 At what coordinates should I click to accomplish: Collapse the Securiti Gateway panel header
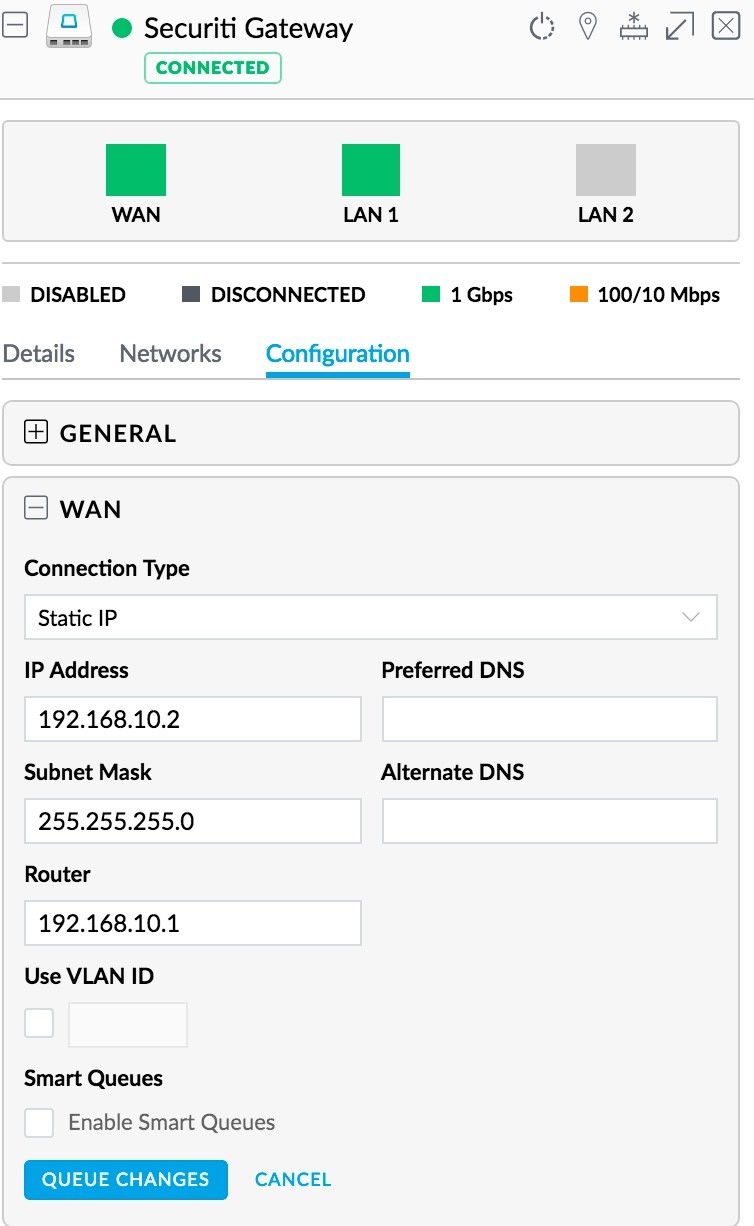click(x=15, y=27)
